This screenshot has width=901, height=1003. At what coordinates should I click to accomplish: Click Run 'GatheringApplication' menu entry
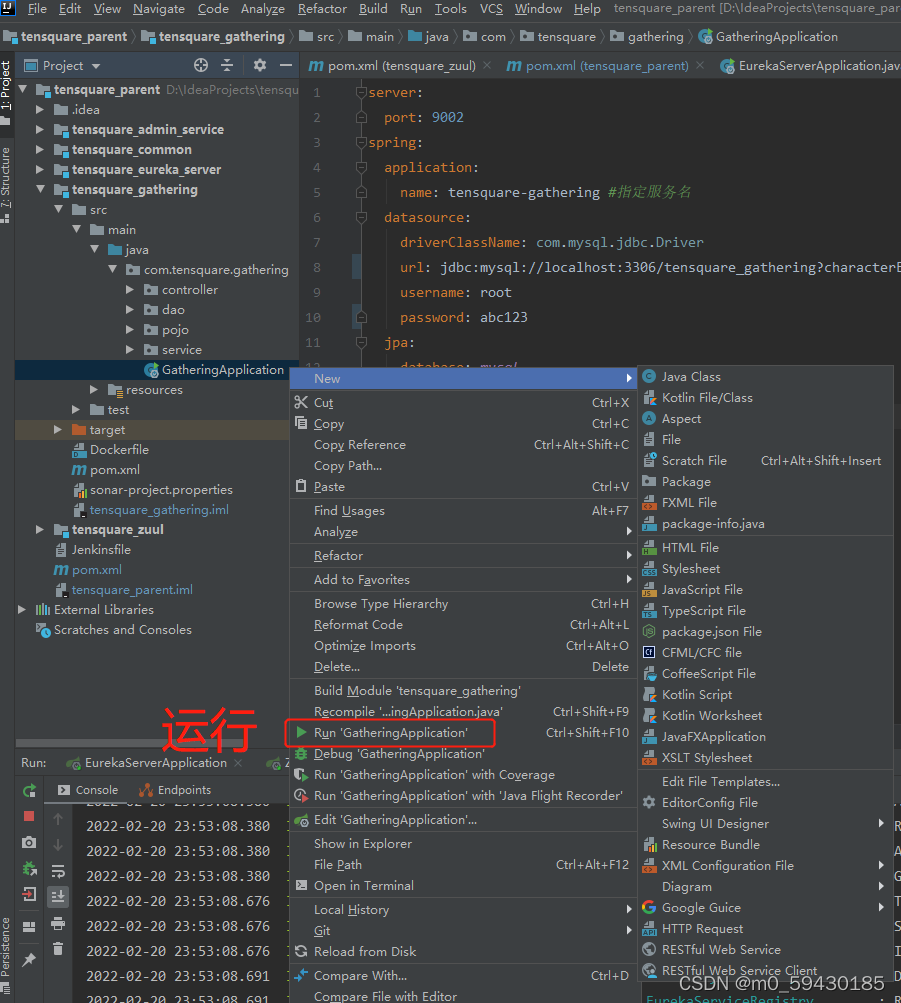point(463,733)
